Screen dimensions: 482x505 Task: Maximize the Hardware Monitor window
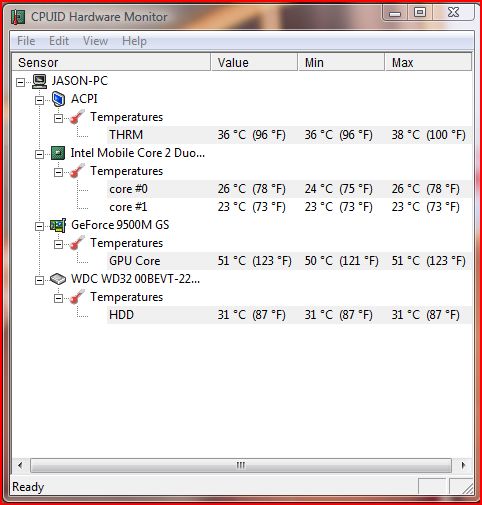[420, 13]
